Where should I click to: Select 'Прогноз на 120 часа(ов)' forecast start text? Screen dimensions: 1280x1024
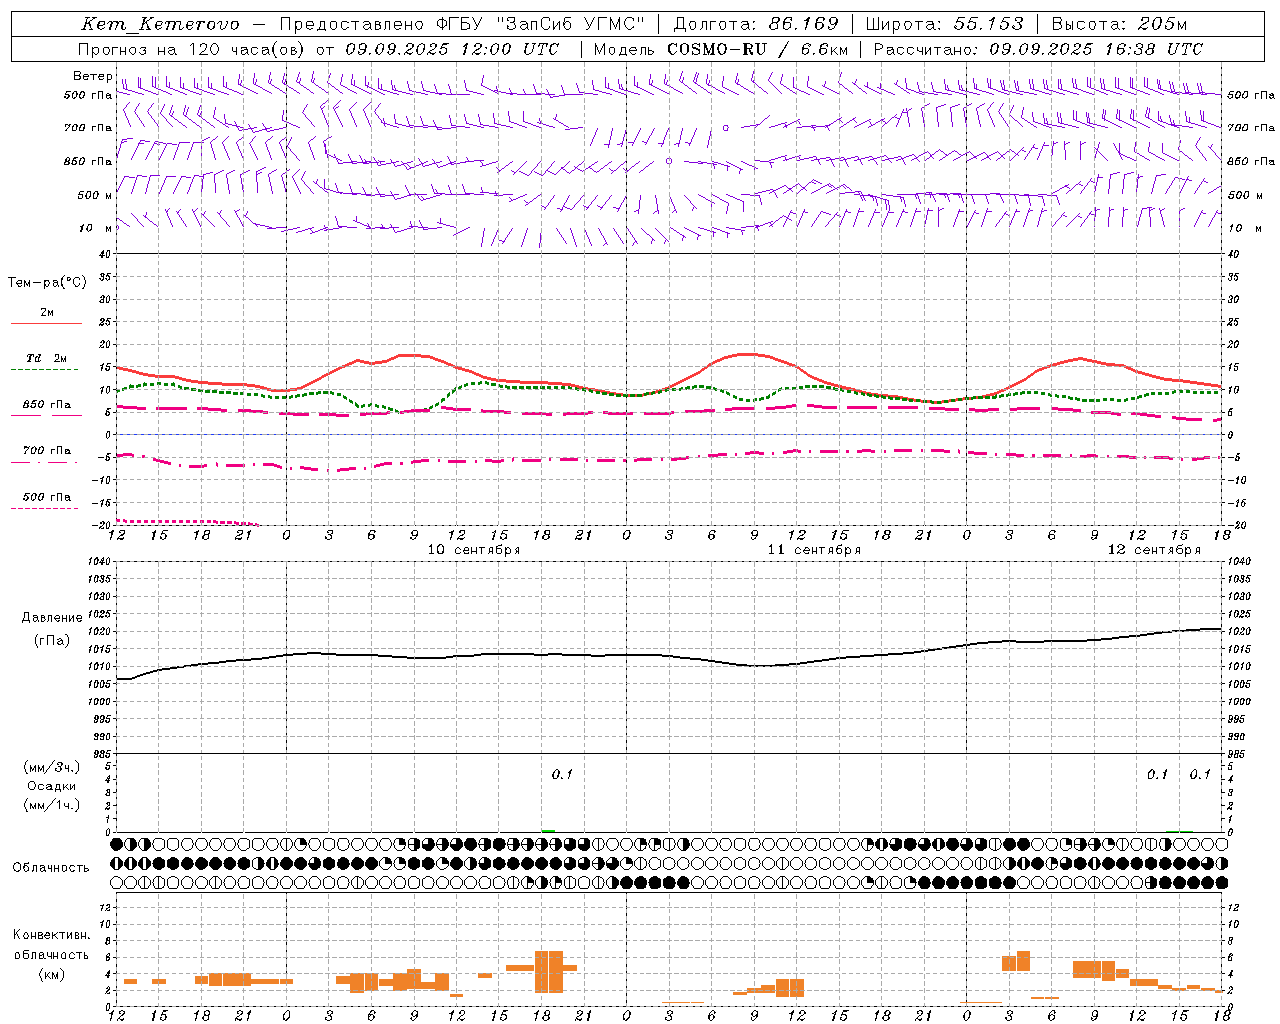[192, 49]
